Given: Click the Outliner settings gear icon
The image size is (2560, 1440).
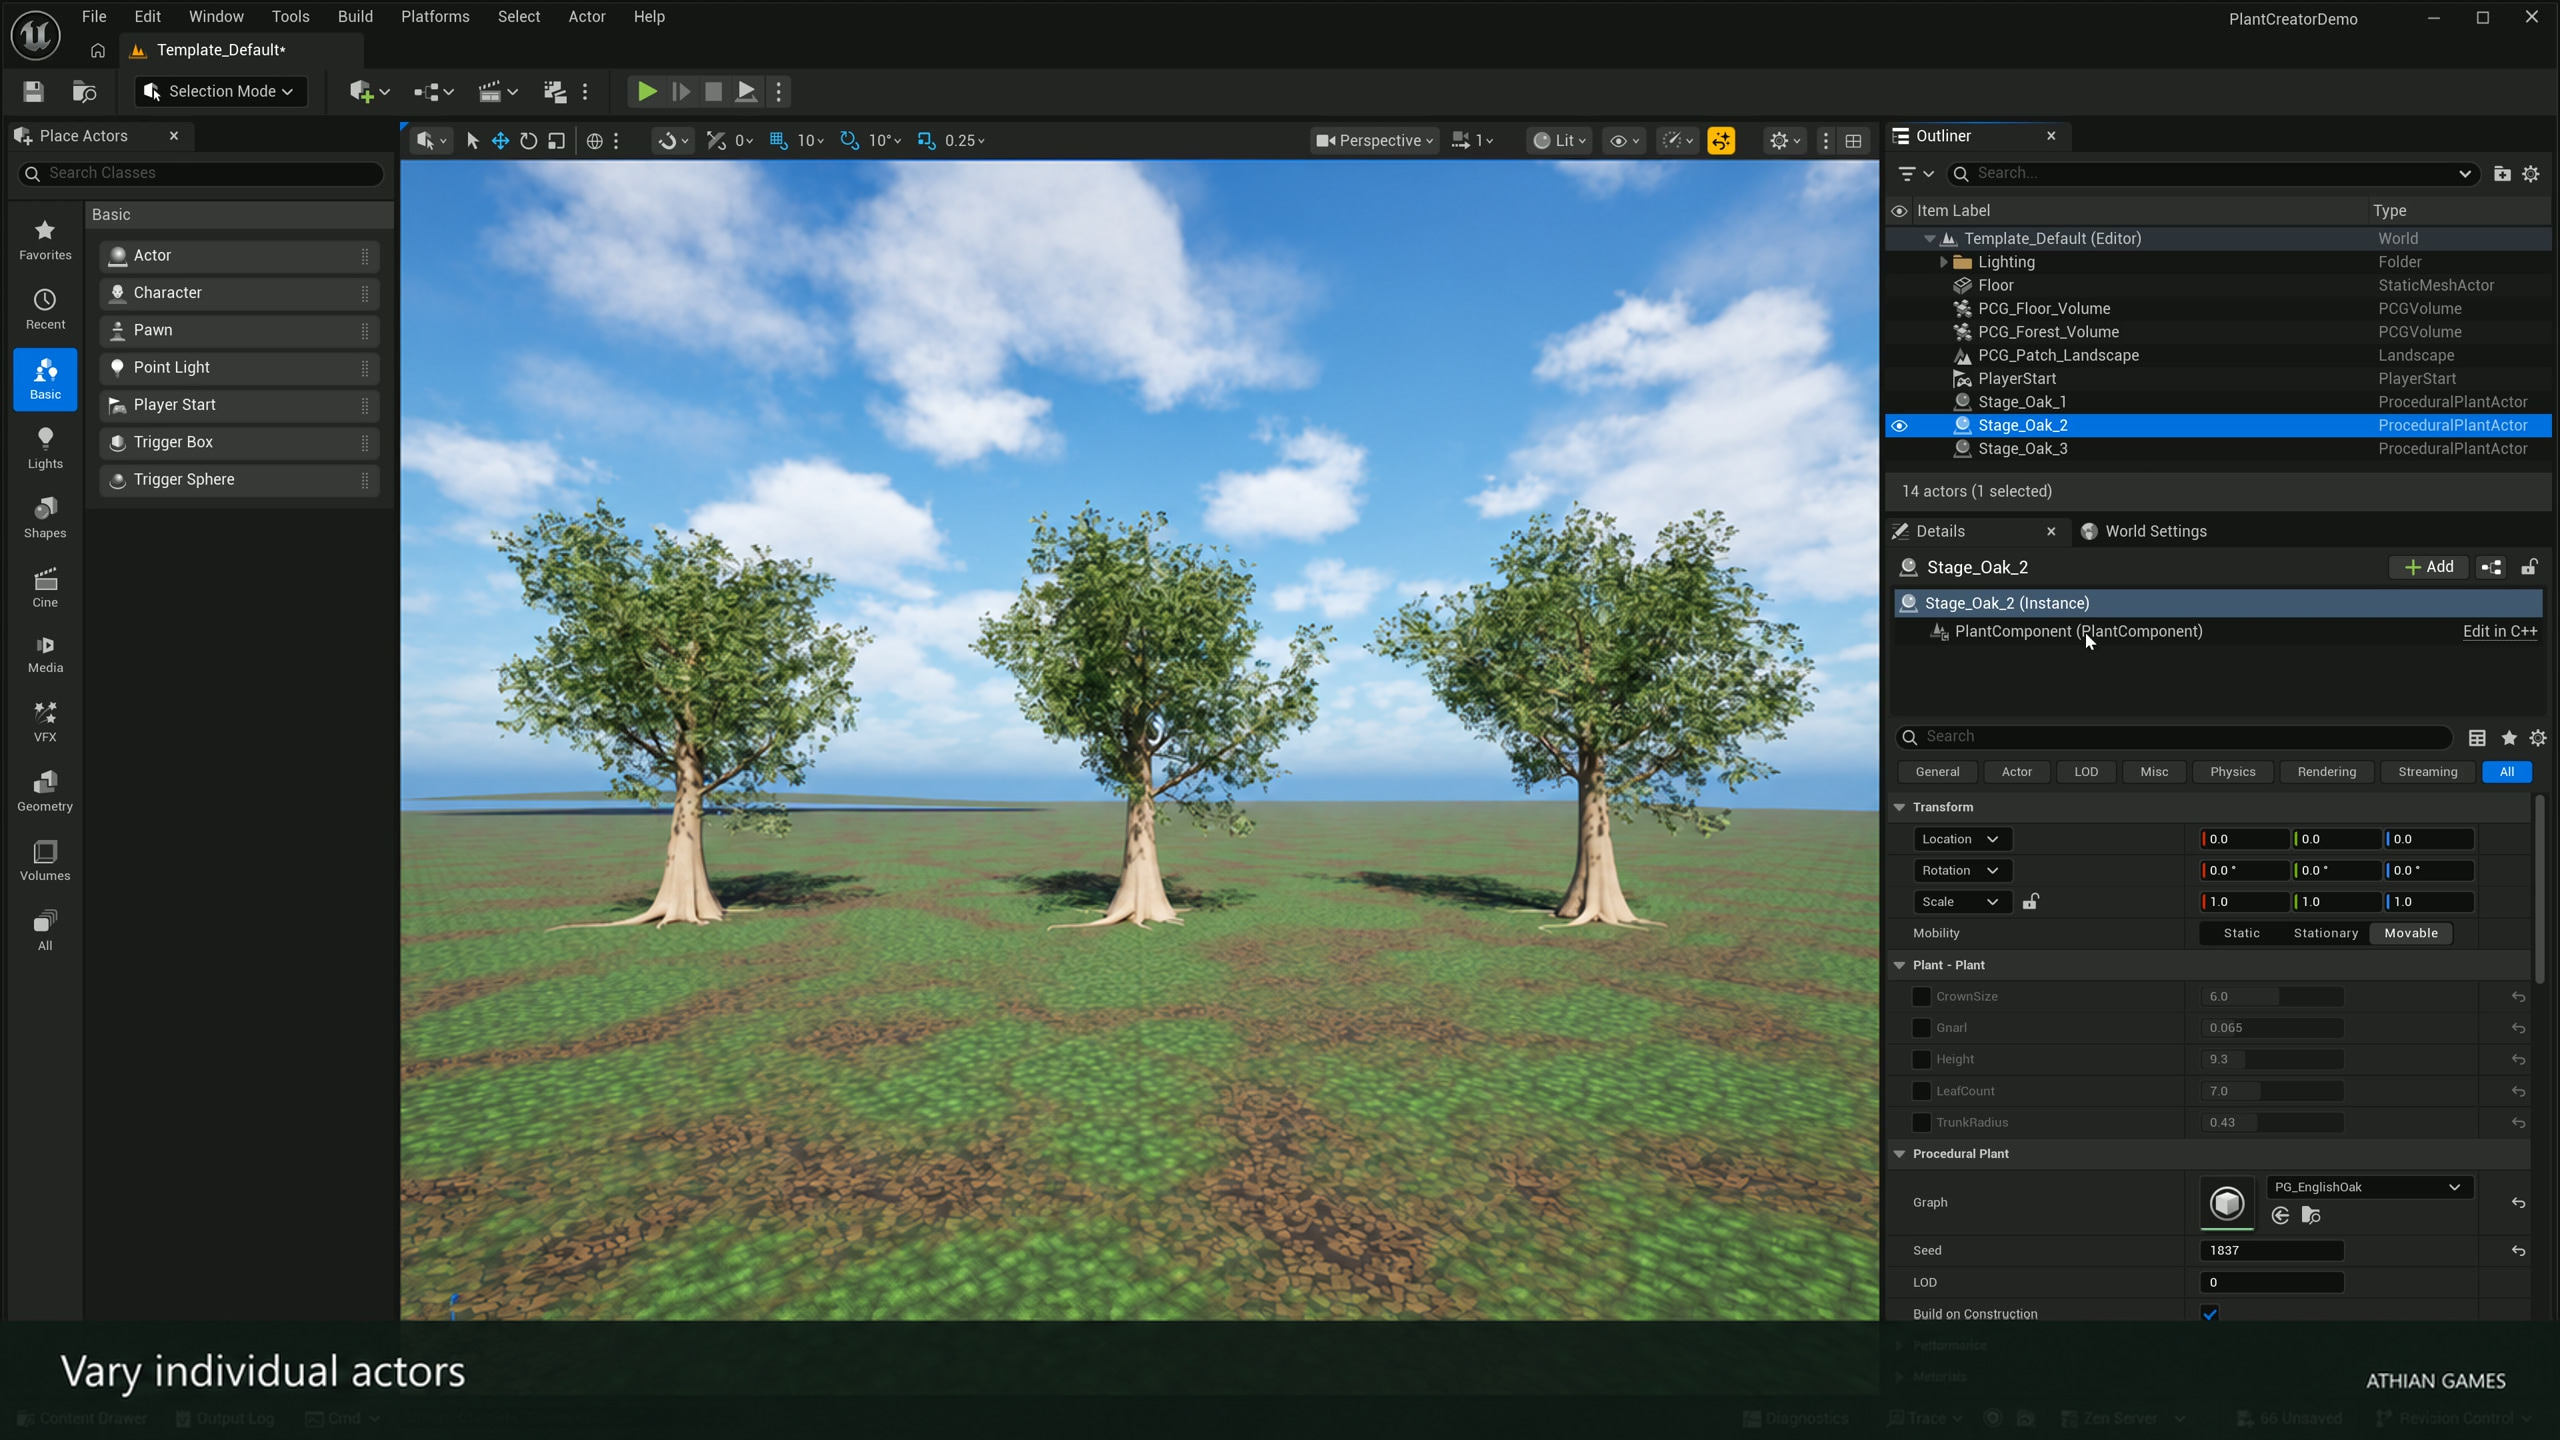Looking at the screenshot, I should pyautogui.click(x=2531, y=174).
